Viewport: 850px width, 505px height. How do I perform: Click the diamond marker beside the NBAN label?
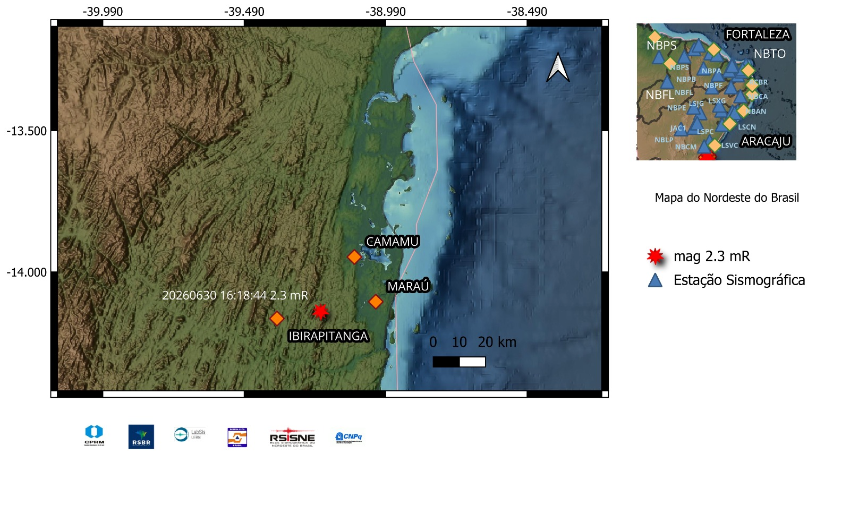[743, 111]
